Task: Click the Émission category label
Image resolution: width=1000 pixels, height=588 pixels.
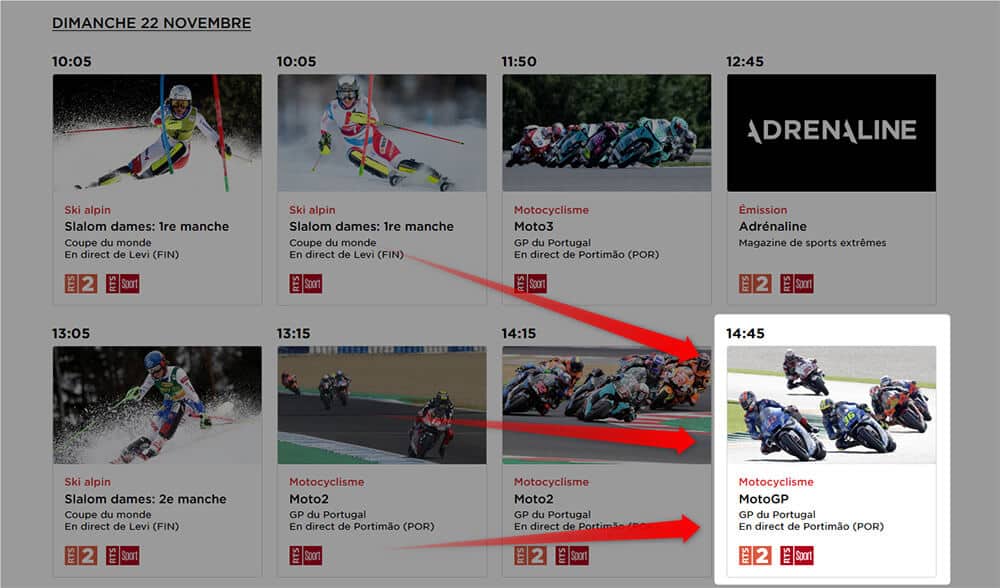Action: pyautogui.click(x=763, y=210)
